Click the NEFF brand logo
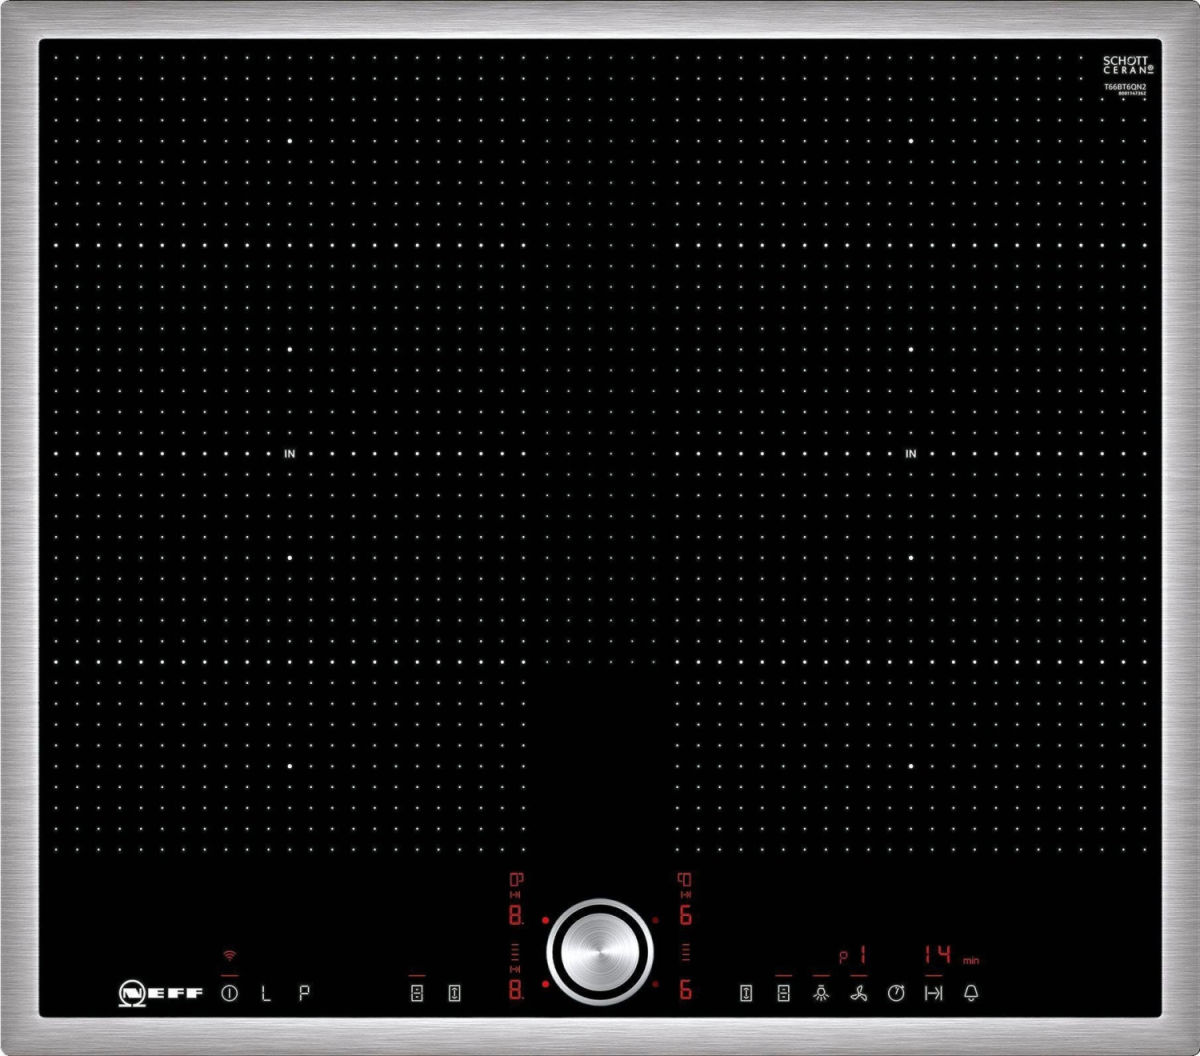Image resolution: width=1200 pixels, height=1056 pixels. [161, 993]
